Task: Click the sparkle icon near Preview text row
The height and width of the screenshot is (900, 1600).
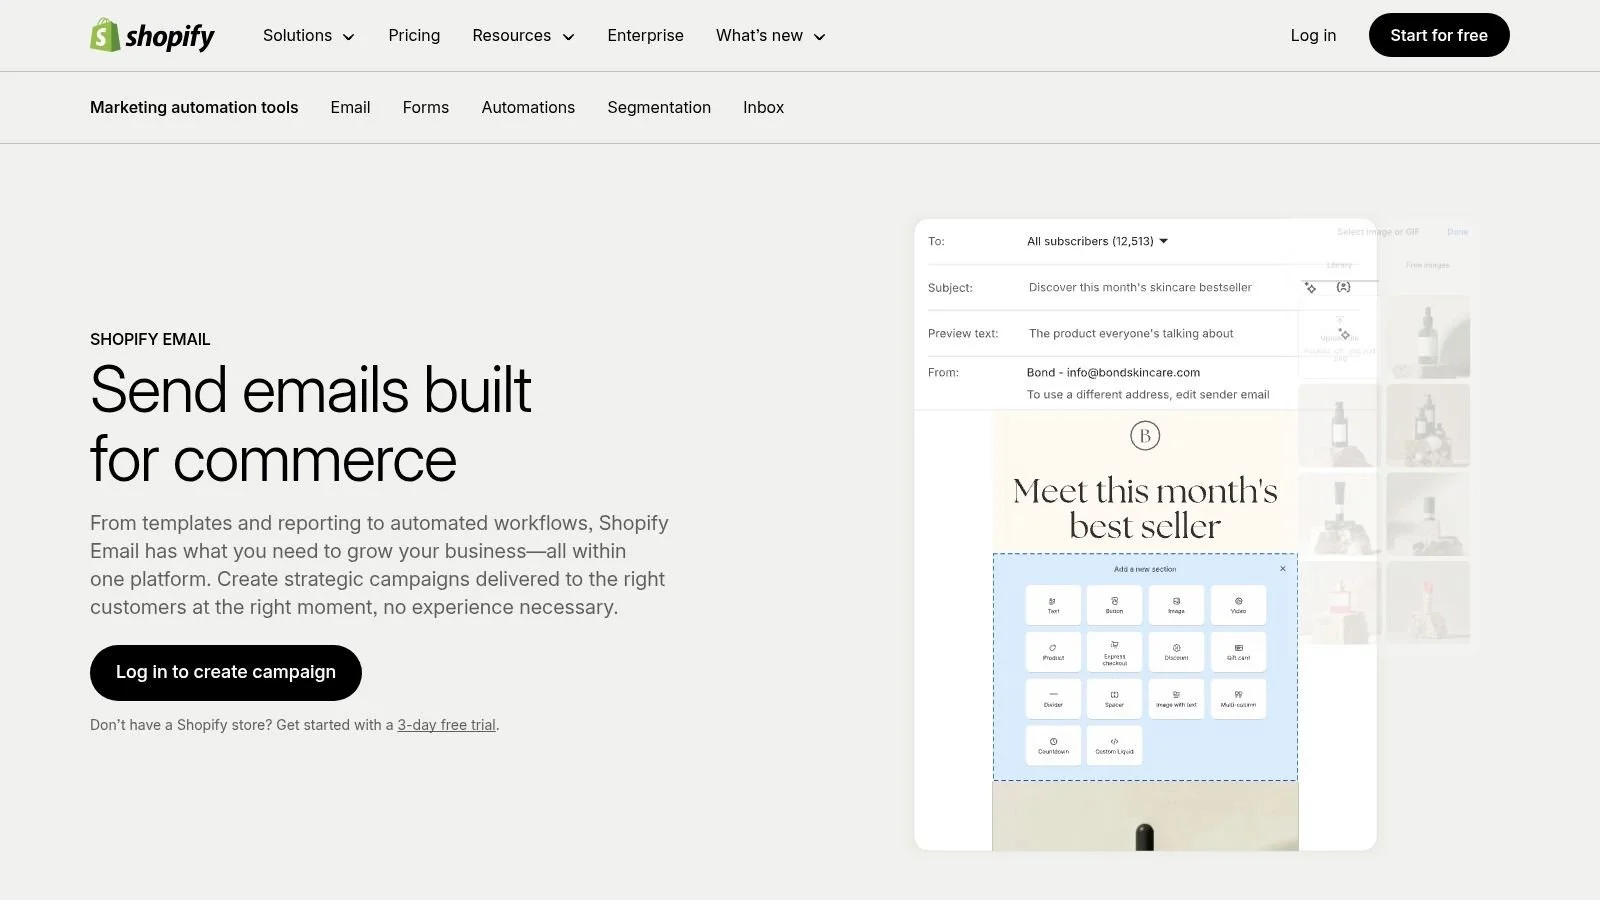Action: pyautogui.click(x=1344, y=334)
